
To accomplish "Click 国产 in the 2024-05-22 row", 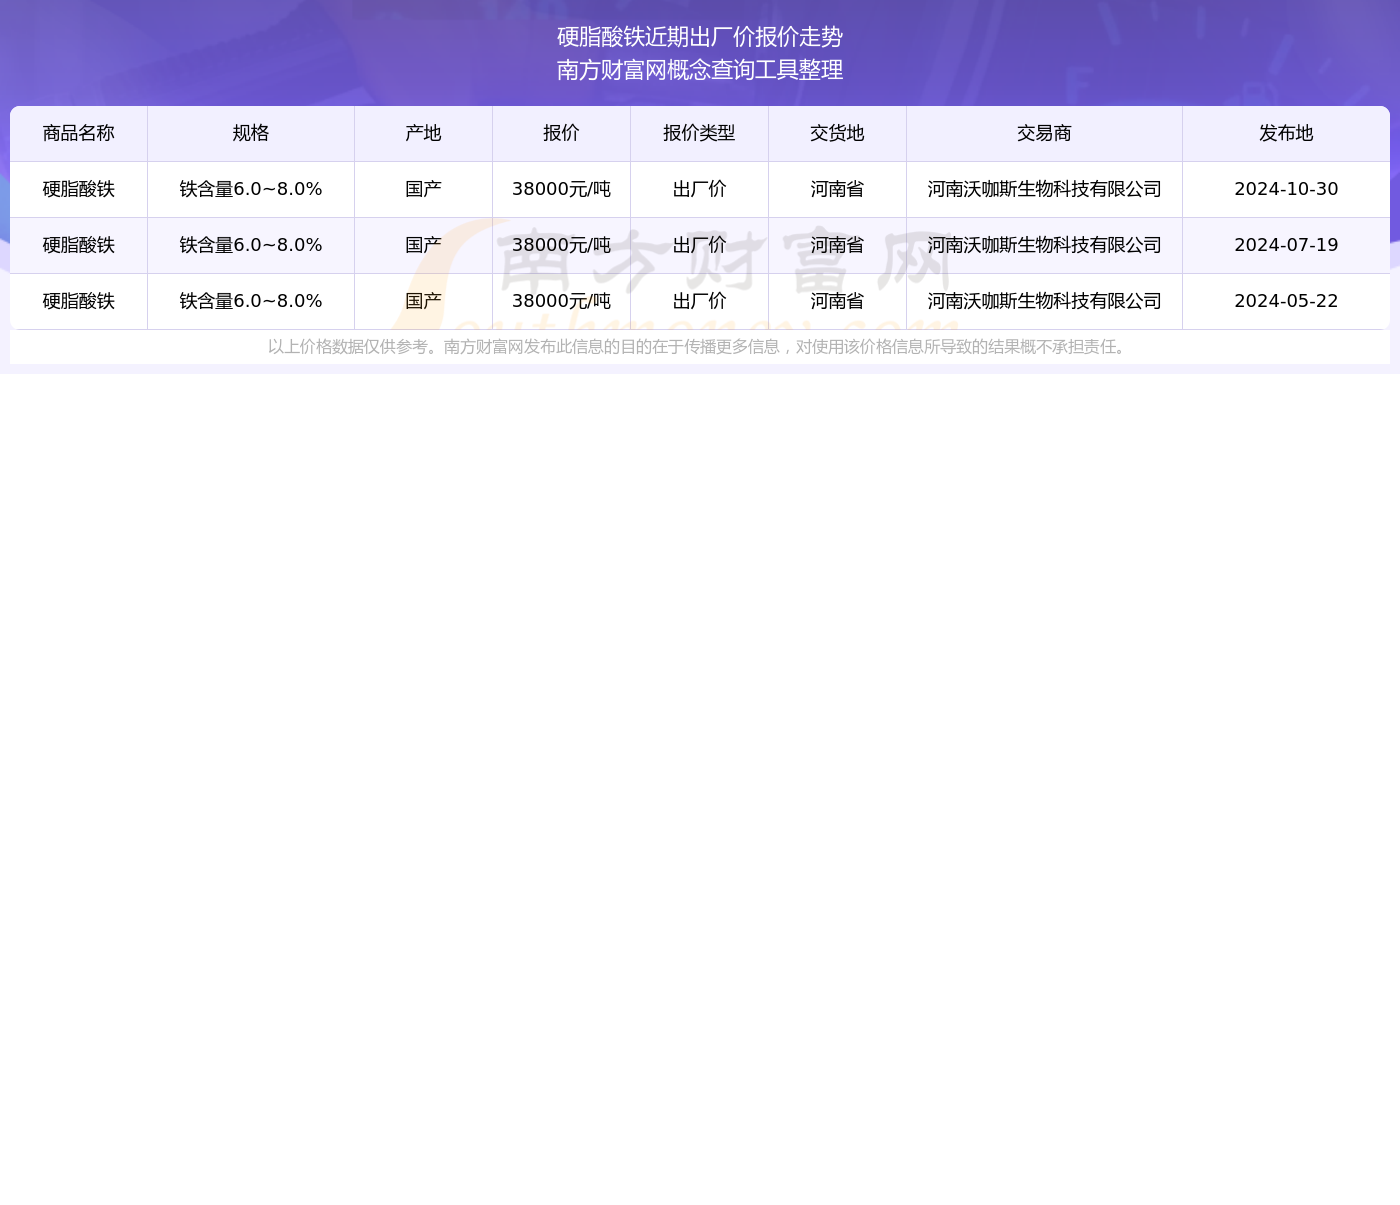I will click(423, 301).
